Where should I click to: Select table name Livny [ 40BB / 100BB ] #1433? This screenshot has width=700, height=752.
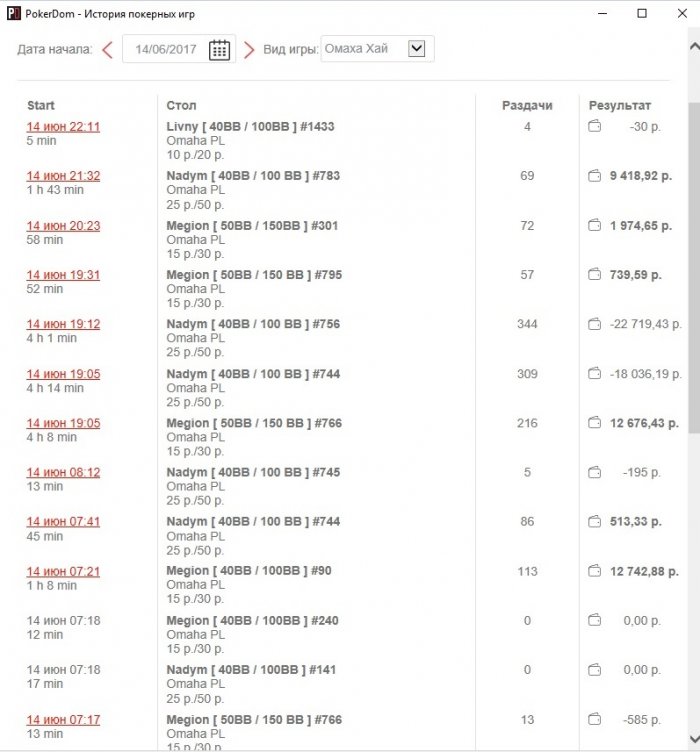(x=250, y=127)
